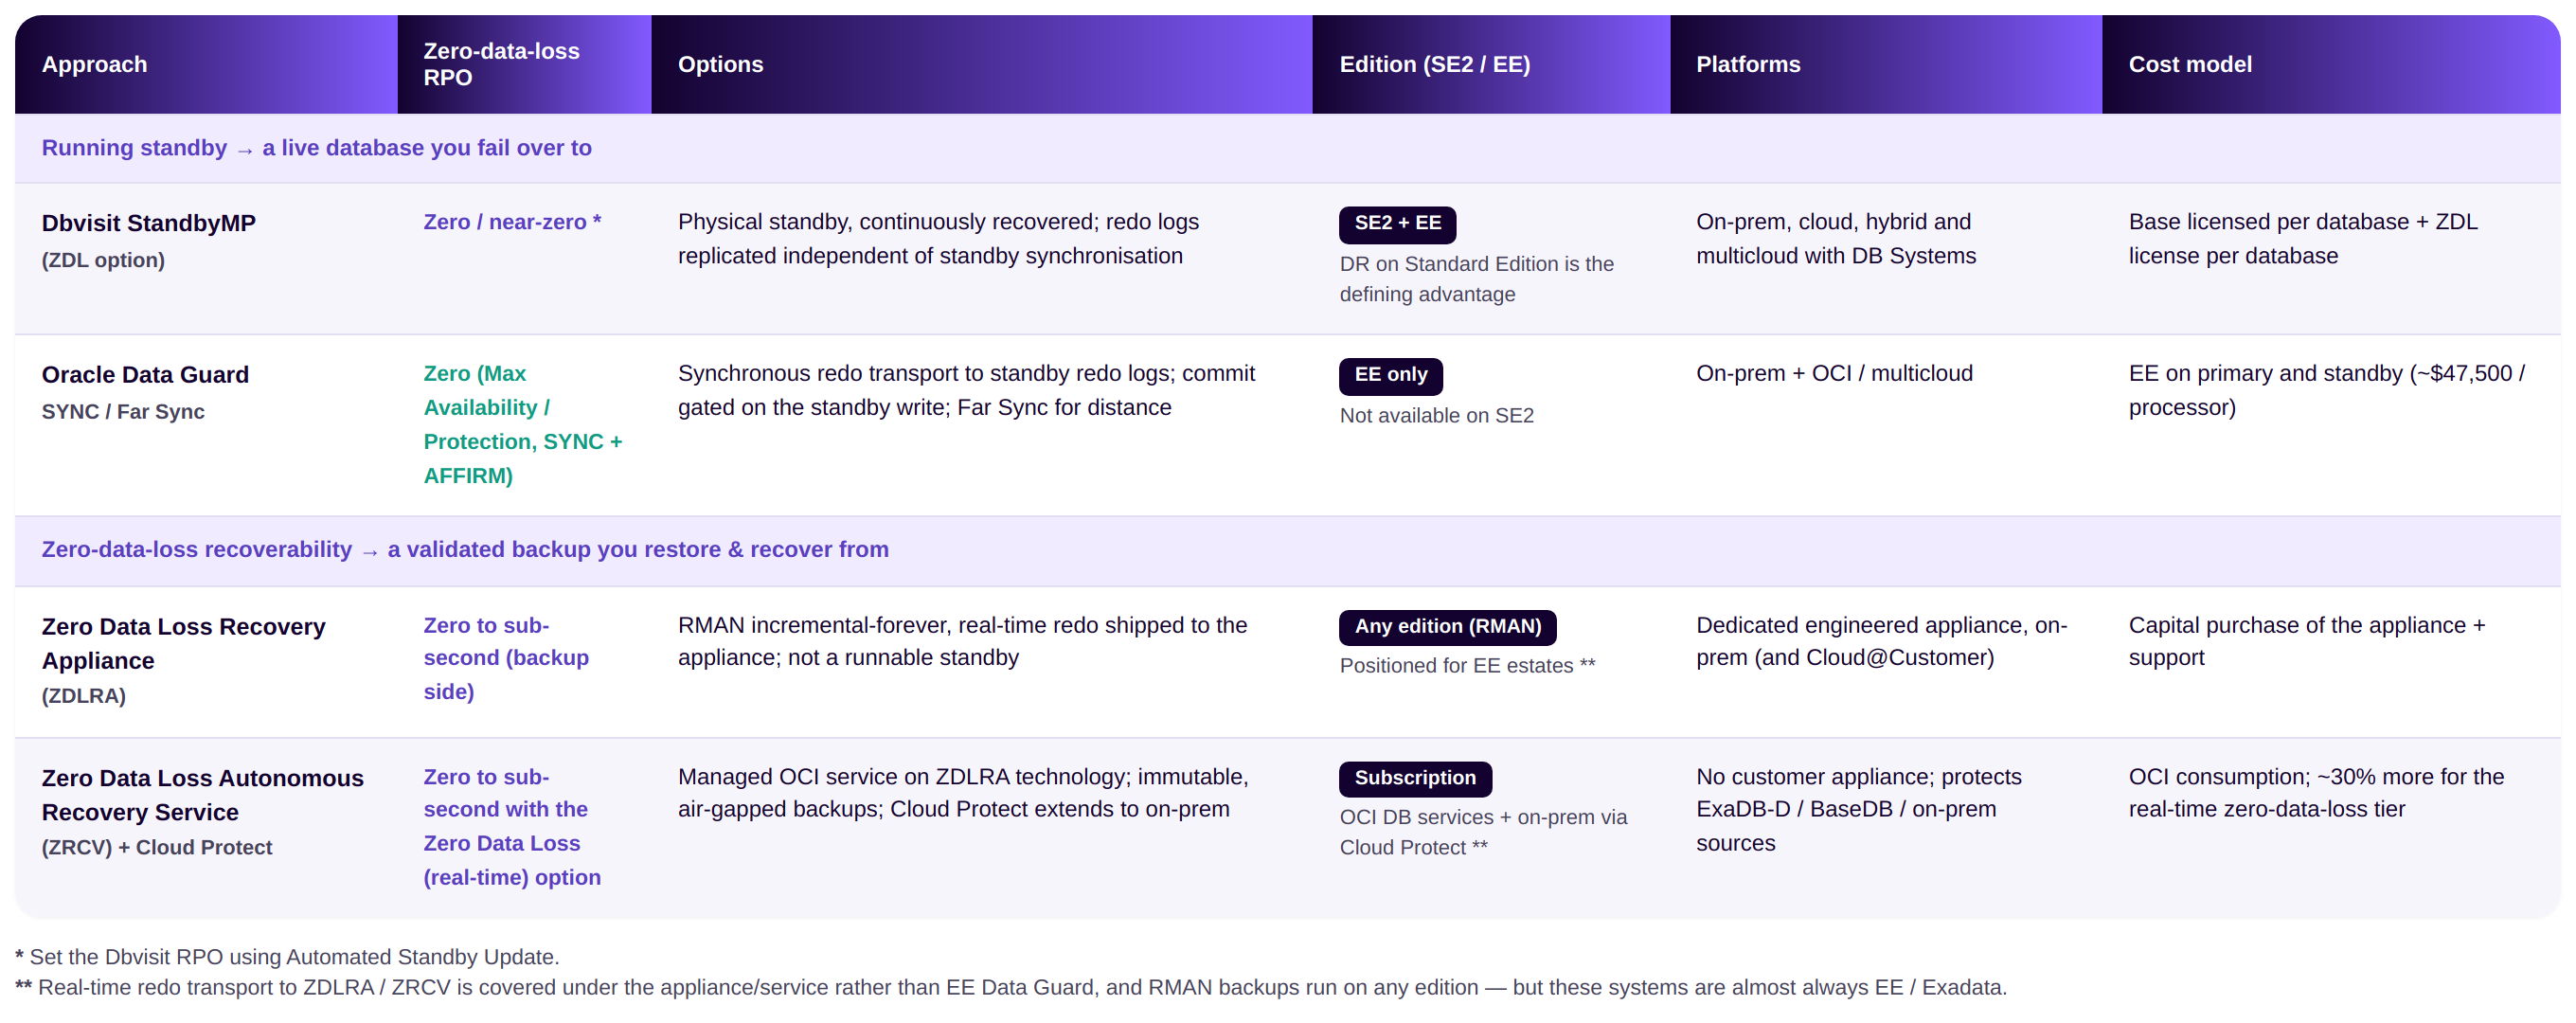Click the Approach column header

pos(206,64)
